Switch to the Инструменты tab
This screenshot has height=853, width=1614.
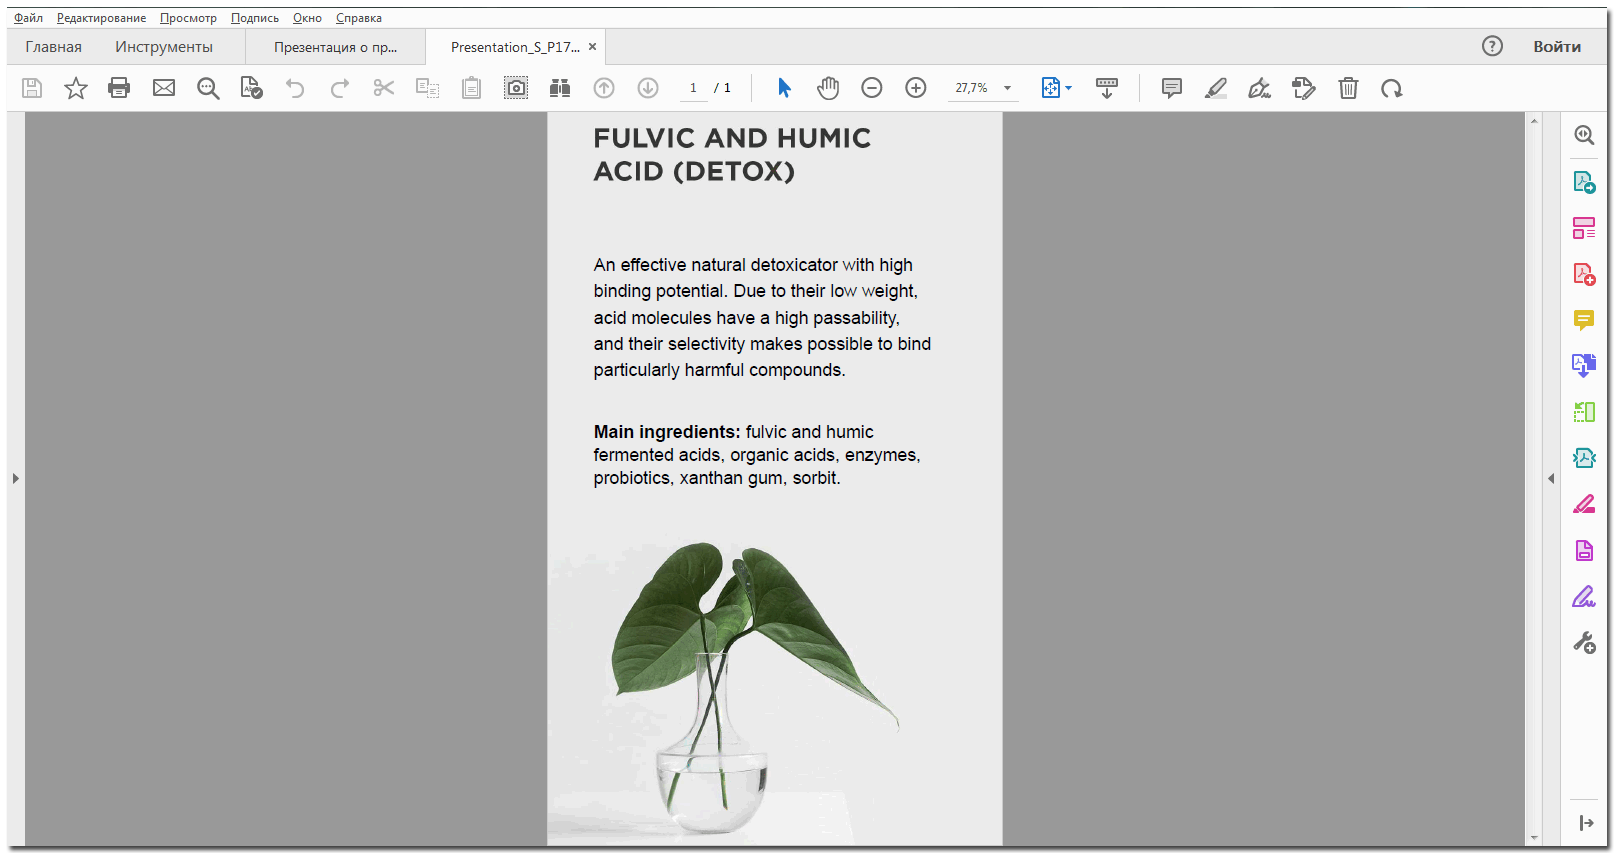[164, 47]
